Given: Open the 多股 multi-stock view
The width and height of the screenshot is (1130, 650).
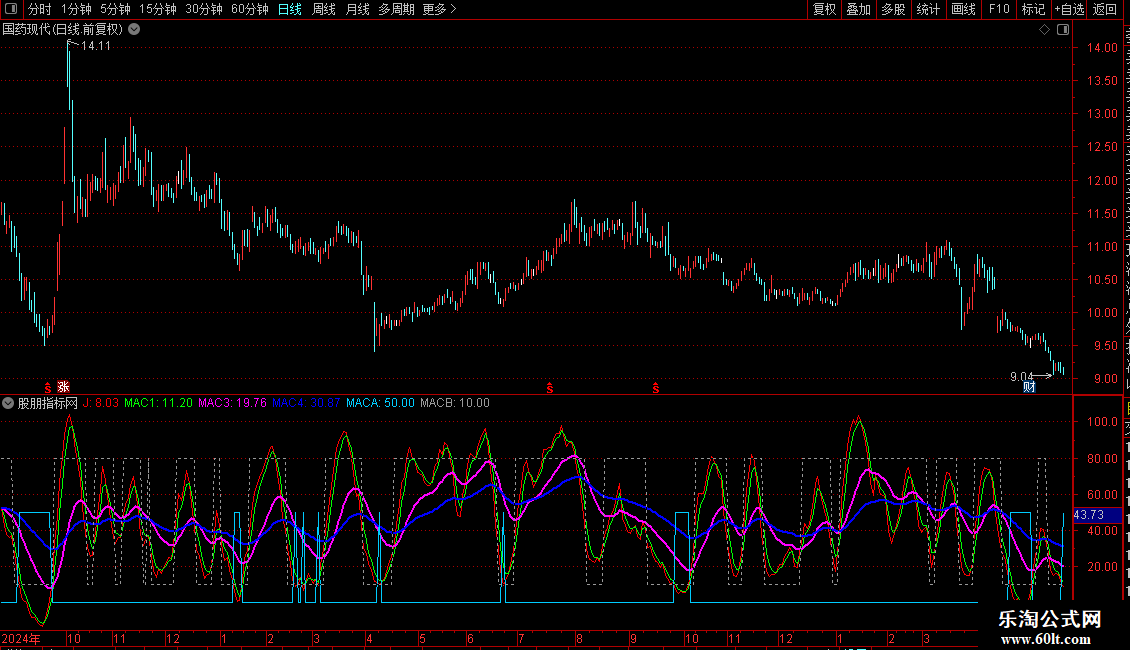Looking at the screenshot, I should pos(894,9).
